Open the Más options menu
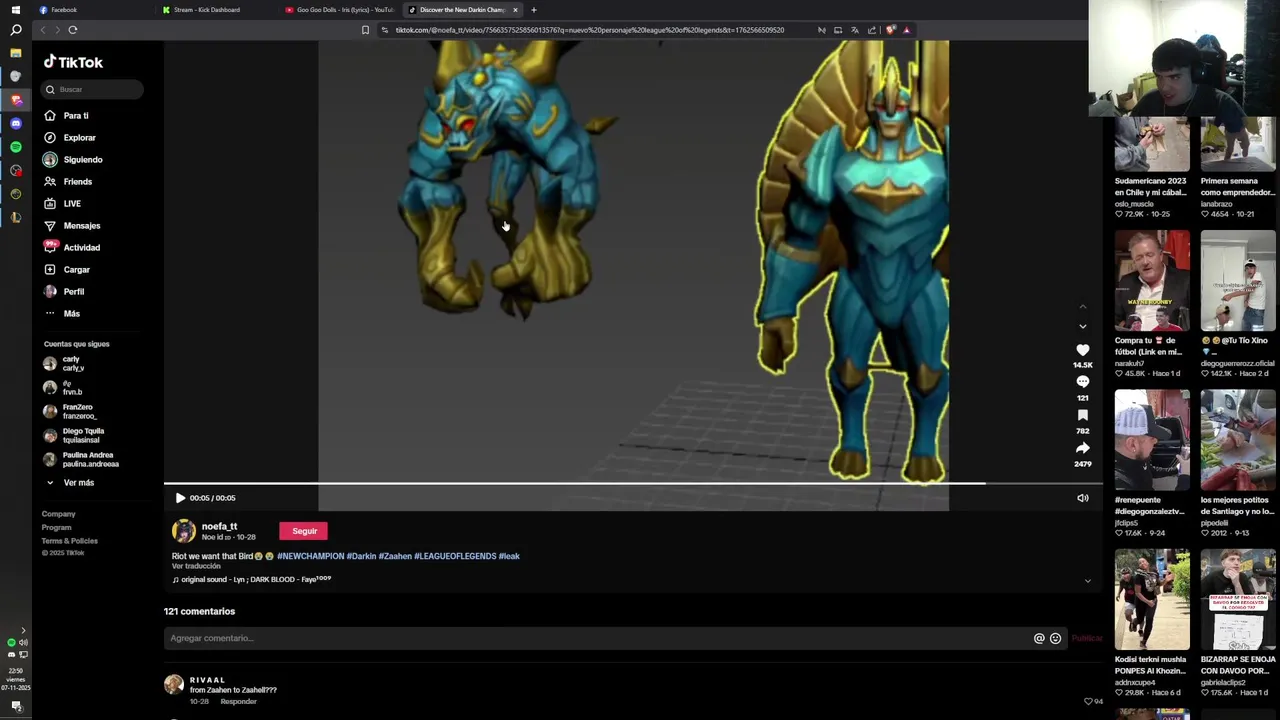Viewport: 1280px width, 720px height. click(62, 313)
